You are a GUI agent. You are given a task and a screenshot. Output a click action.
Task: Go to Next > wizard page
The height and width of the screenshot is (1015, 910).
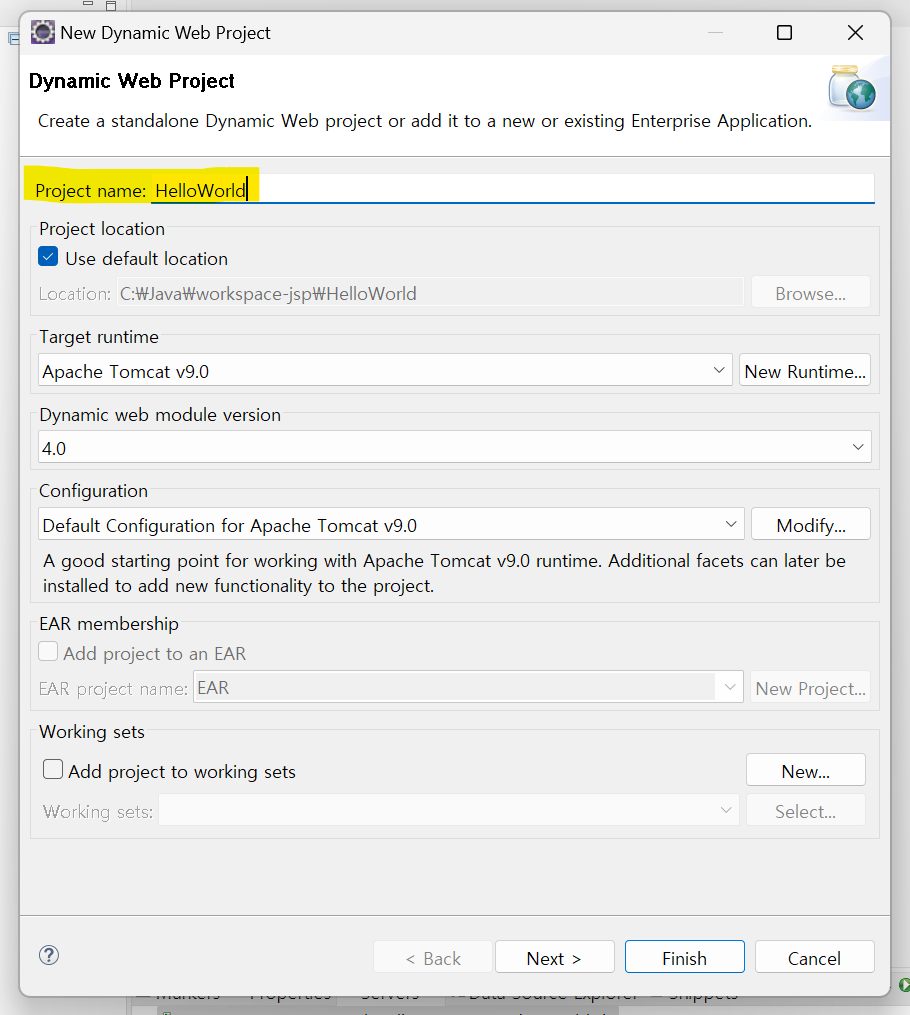(x=555, y=957)
